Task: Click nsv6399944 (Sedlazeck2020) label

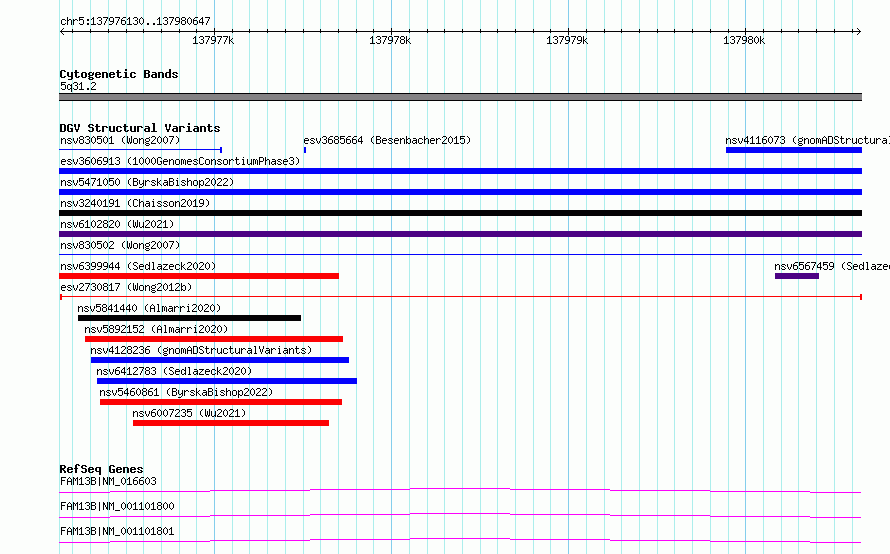Action: point(138,266)
